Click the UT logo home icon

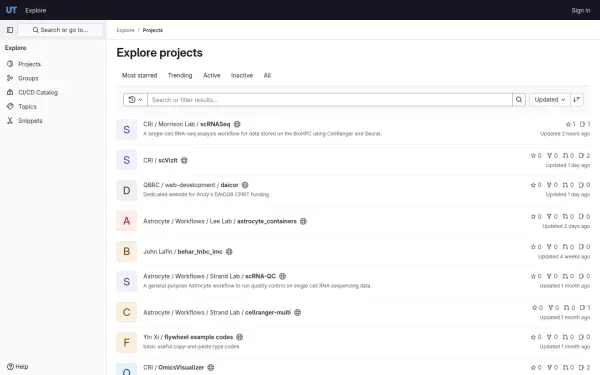coord(11,10)
